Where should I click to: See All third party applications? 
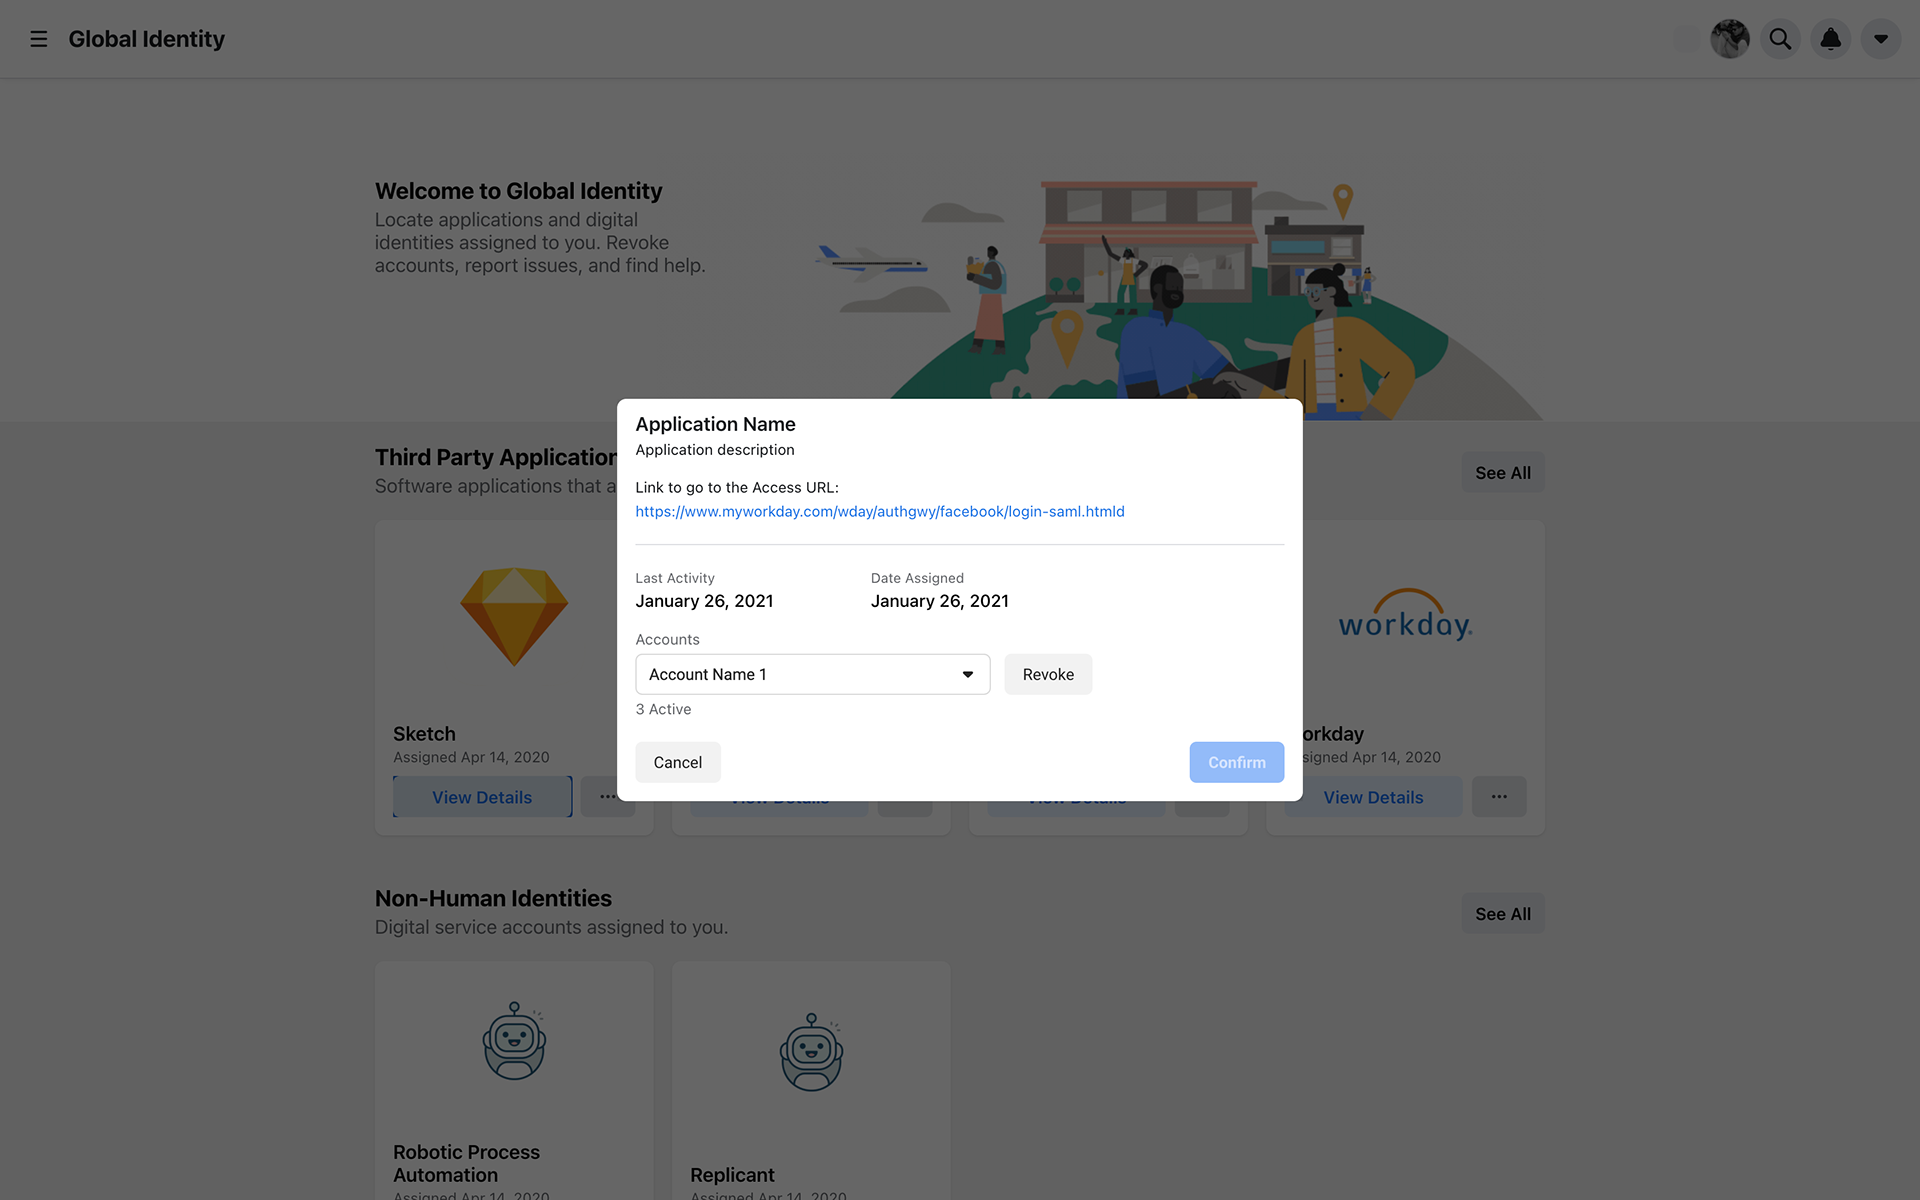1503,473
